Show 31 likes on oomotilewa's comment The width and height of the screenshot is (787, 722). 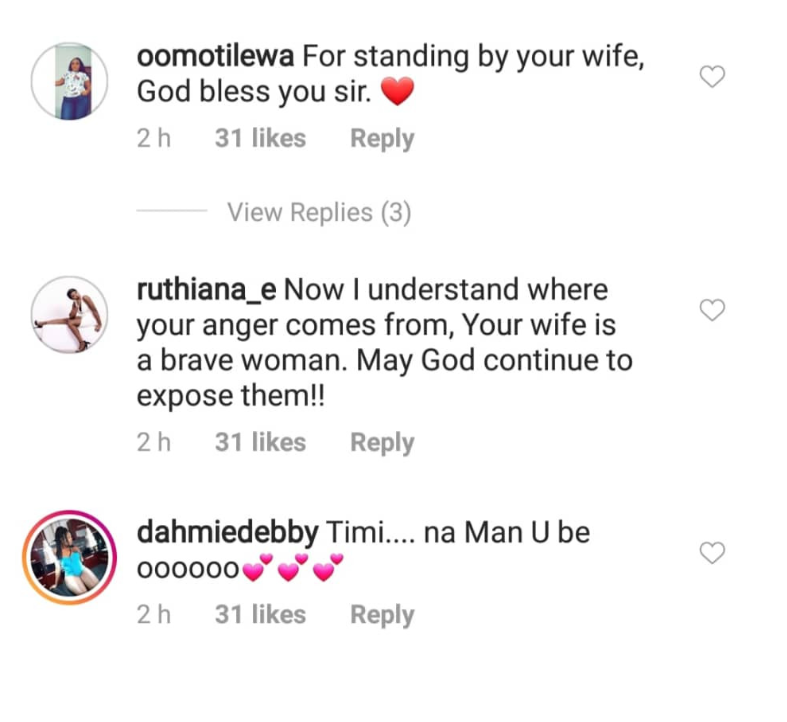[260, 139]
